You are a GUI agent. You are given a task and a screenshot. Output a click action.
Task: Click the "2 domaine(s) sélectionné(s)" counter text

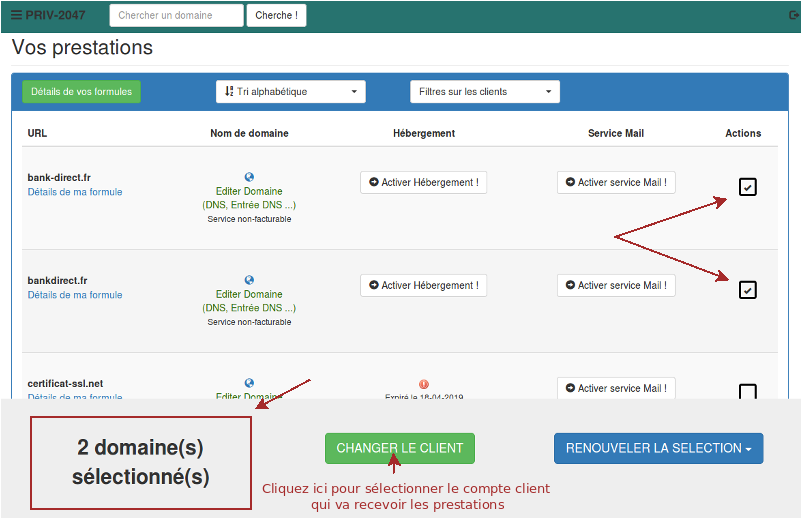[140, 462]
